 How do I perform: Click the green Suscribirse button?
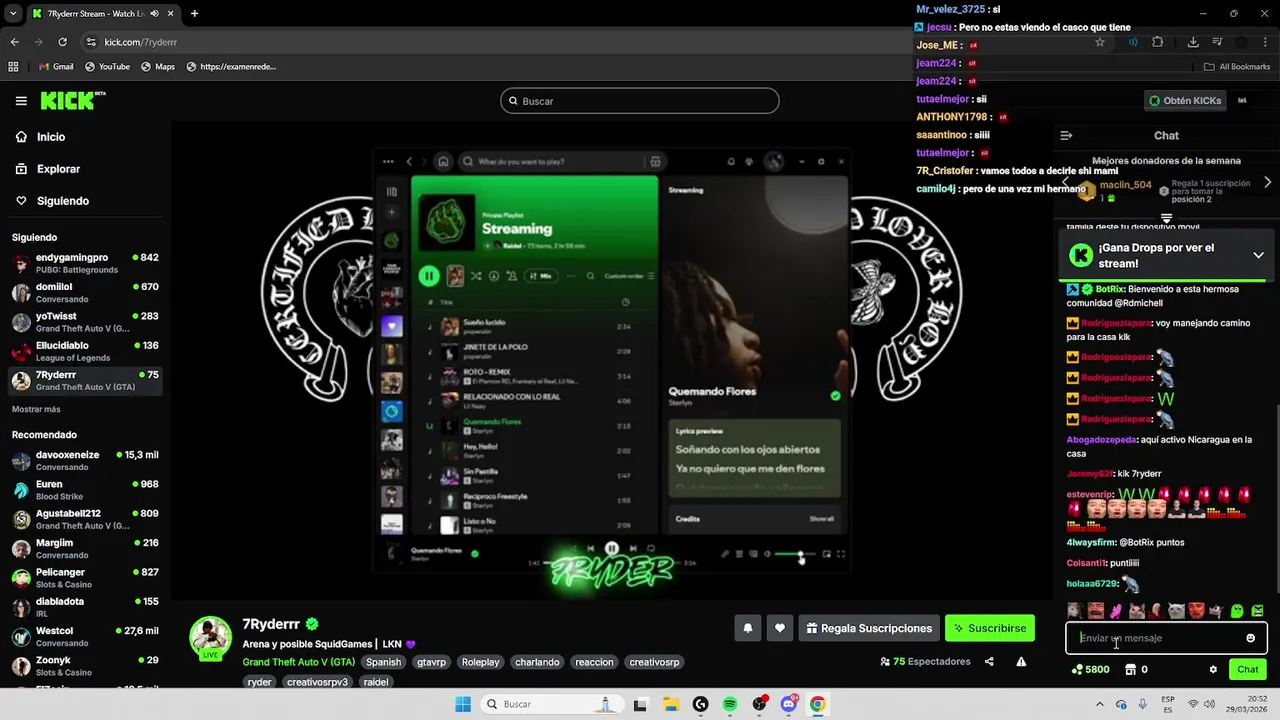[990, 628]
